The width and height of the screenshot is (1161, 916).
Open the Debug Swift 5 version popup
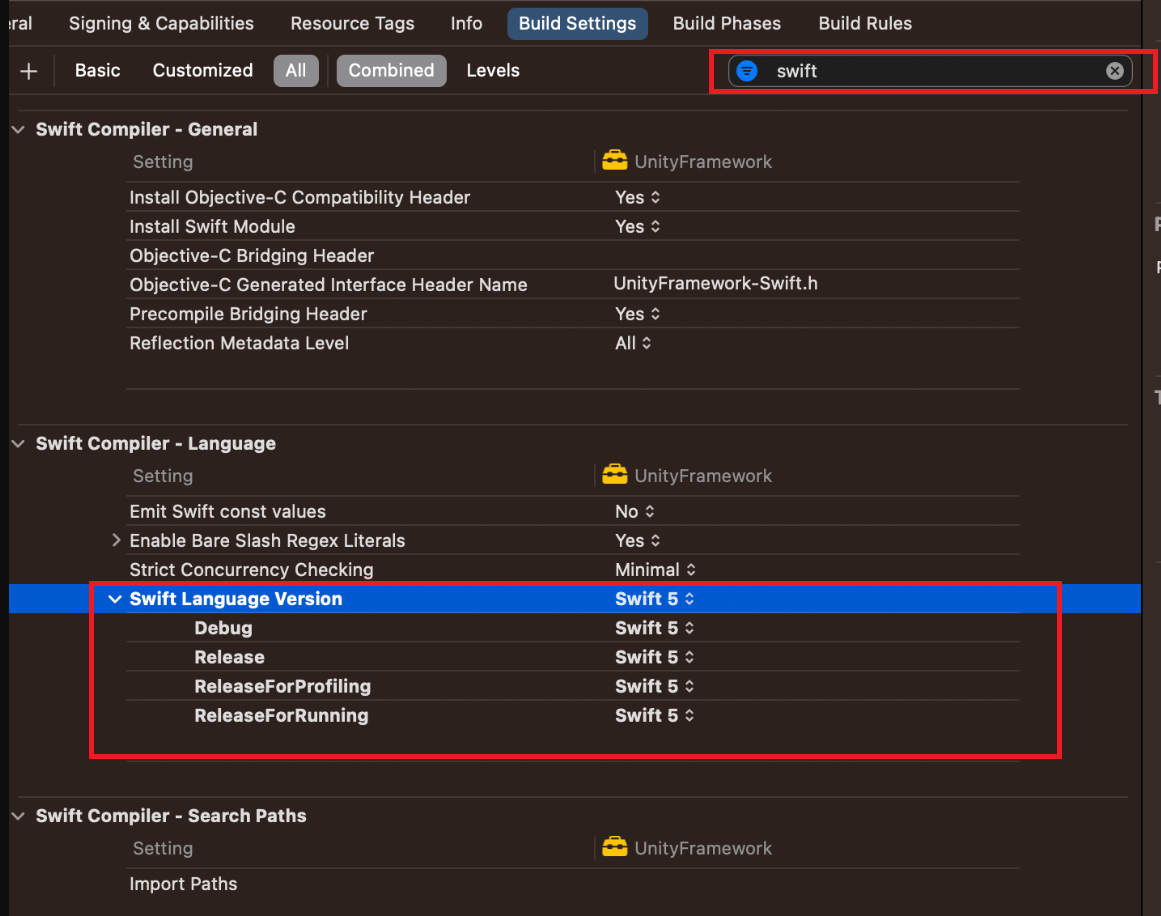click(x=655, y=628)
